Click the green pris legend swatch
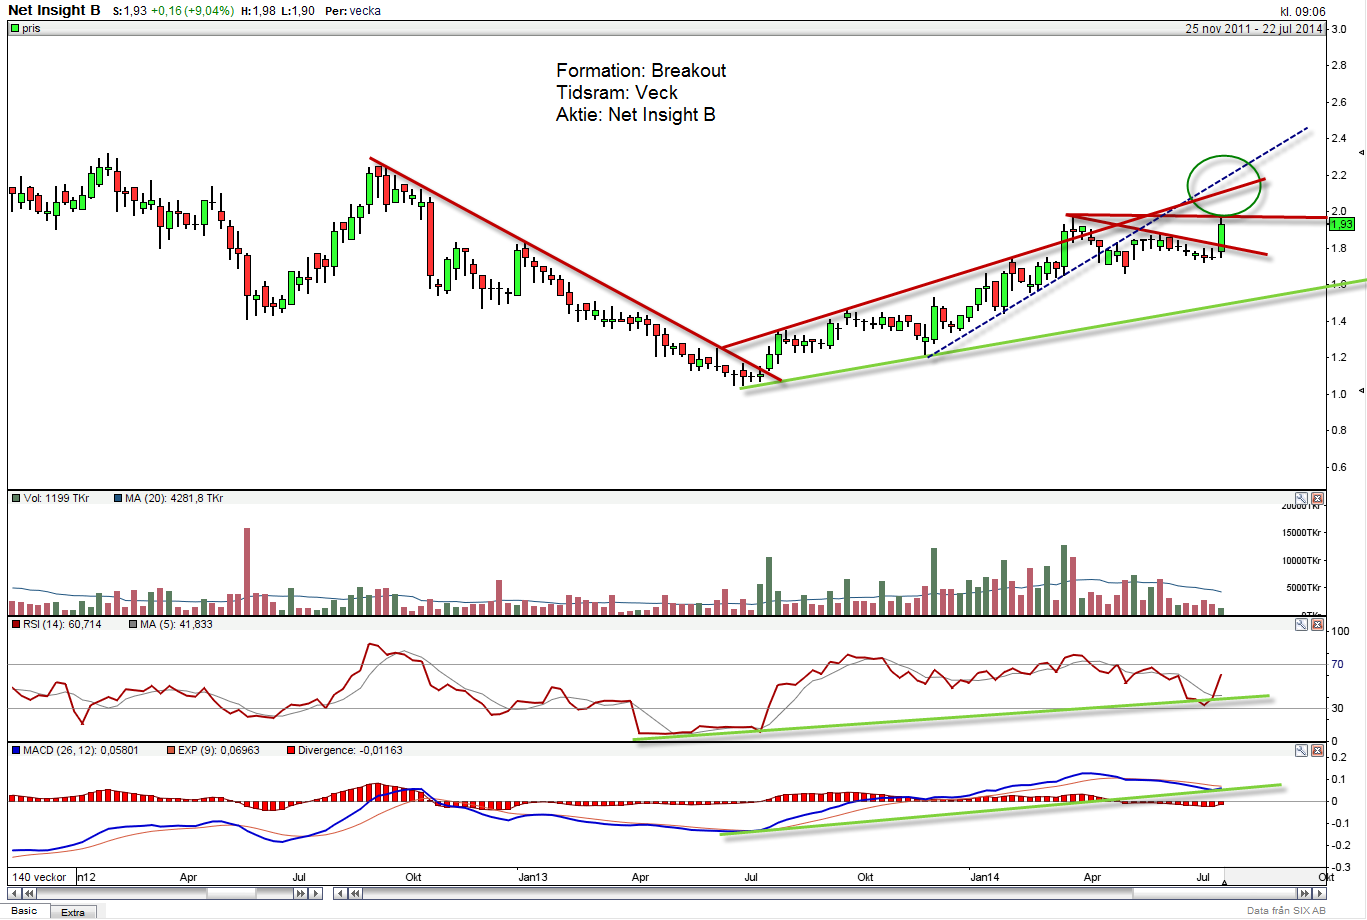 [x=15, y=28]
